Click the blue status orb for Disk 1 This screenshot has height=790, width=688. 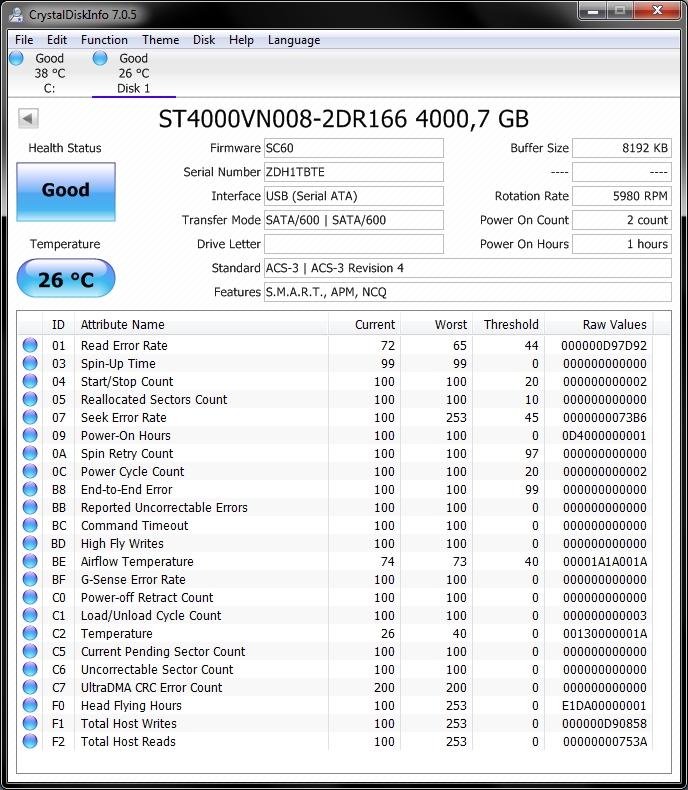point(100,58)
